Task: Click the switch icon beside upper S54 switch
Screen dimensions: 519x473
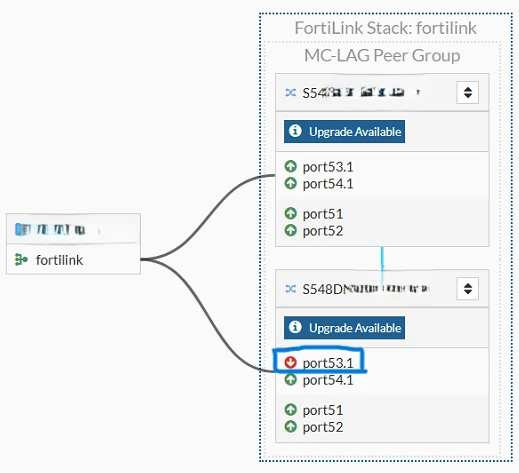Action: tap(291, 93)
